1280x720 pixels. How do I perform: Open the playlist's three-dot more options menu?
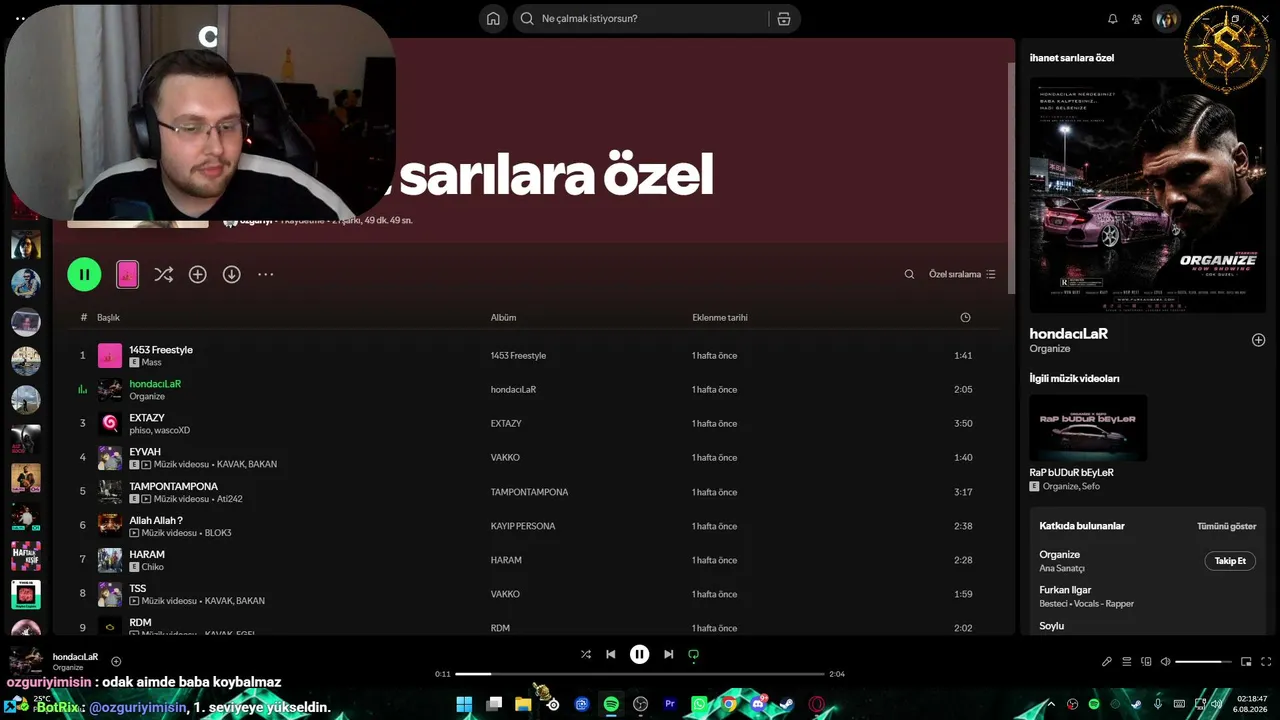[266, 274]
